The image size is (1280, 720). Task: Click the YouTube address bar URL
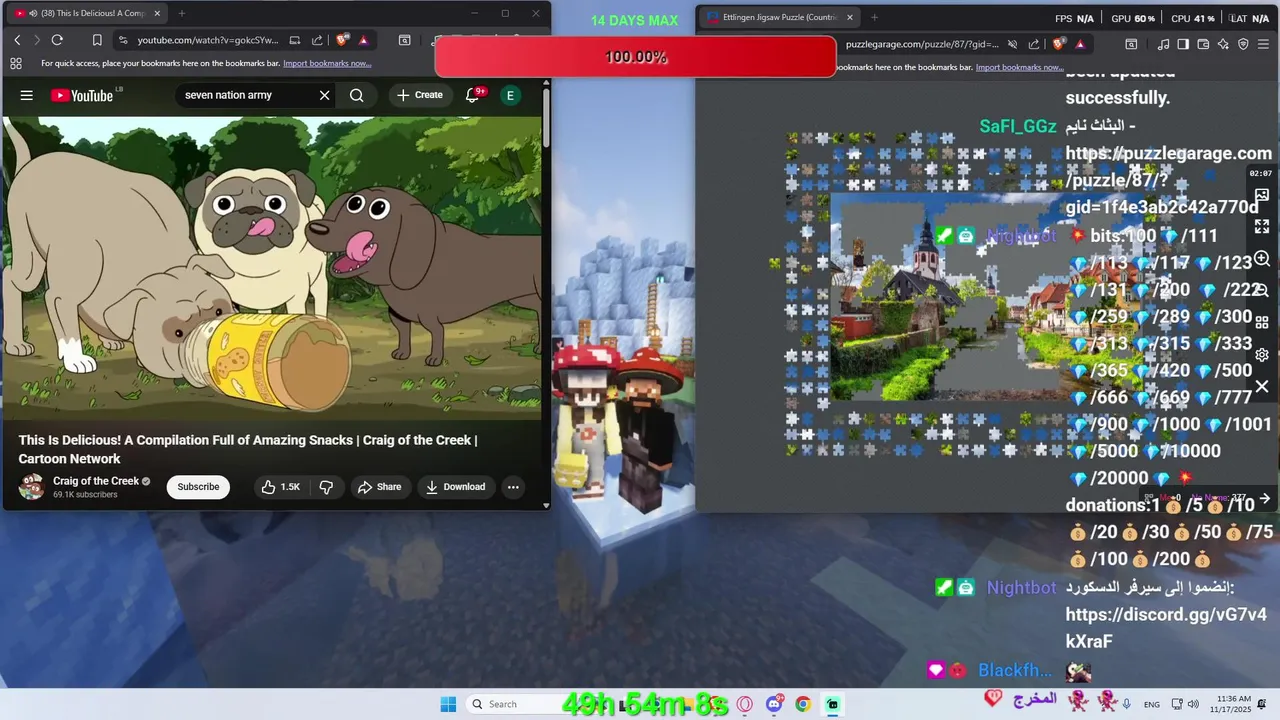tap(208, 40)
